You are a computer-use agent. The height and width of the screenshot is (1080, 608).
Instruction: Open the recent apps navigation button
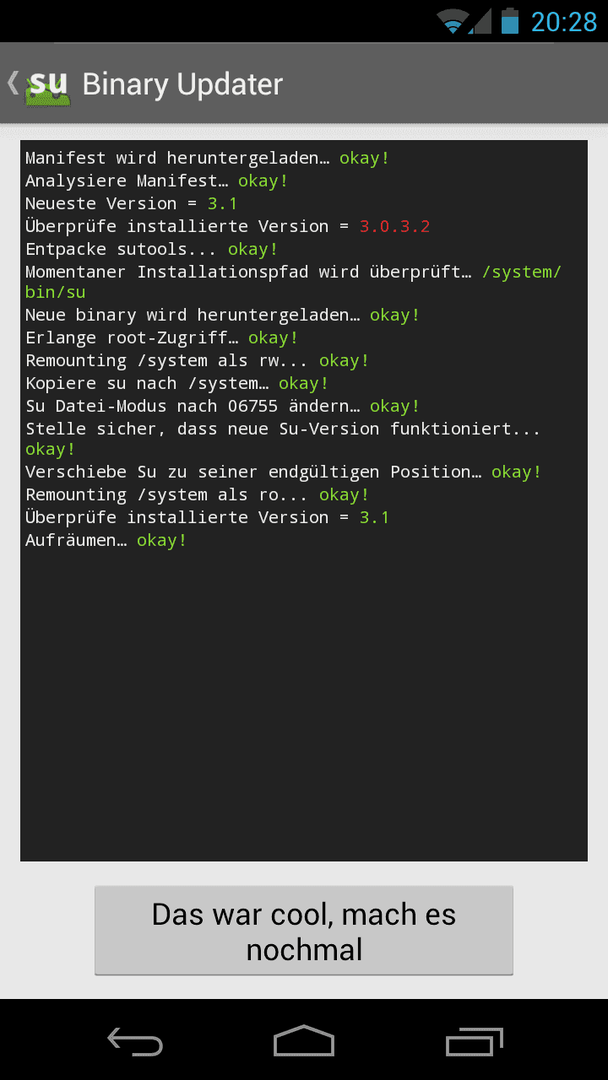[474, 1041]
